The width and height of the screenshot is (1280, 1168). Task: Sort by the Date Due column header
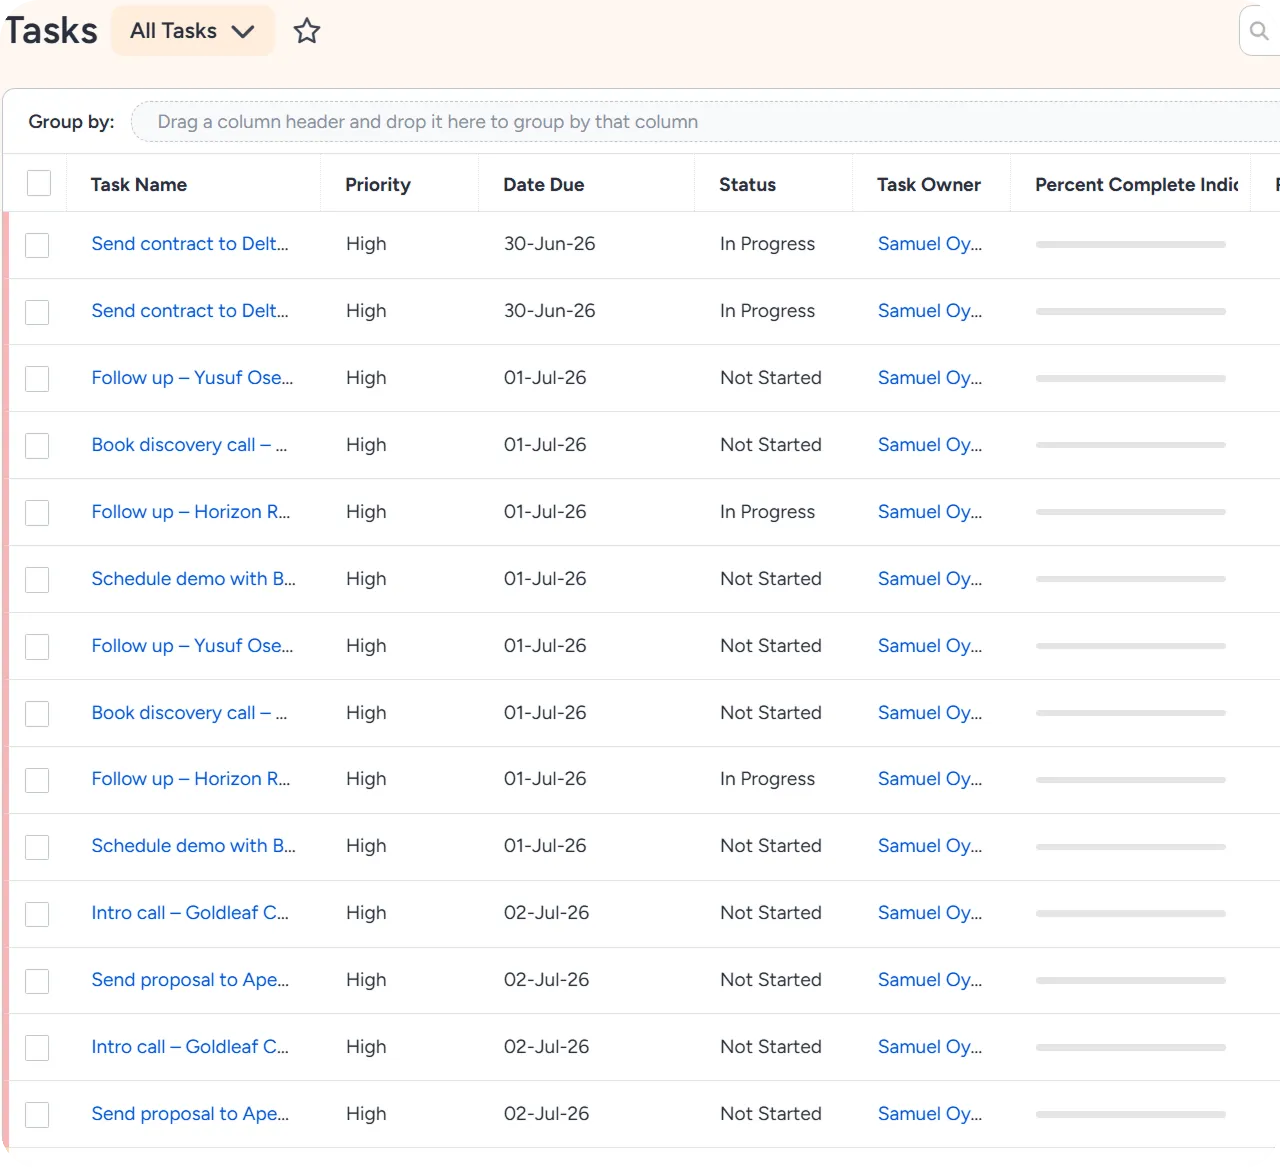tap(544, 184)
